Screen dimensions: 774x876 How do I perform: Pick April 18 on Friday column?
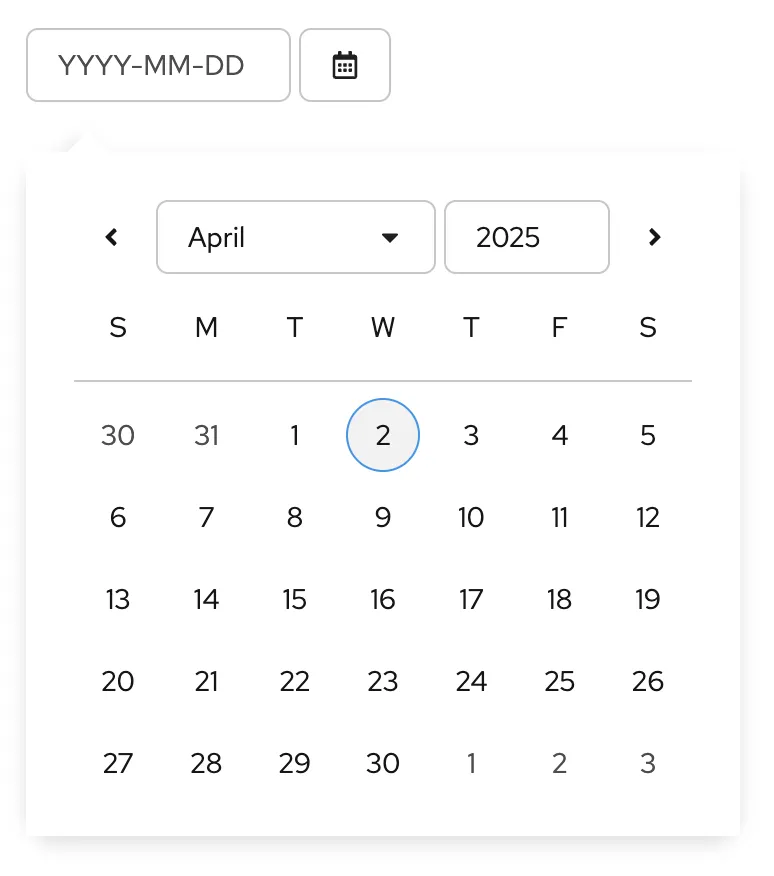pos(560,600)
